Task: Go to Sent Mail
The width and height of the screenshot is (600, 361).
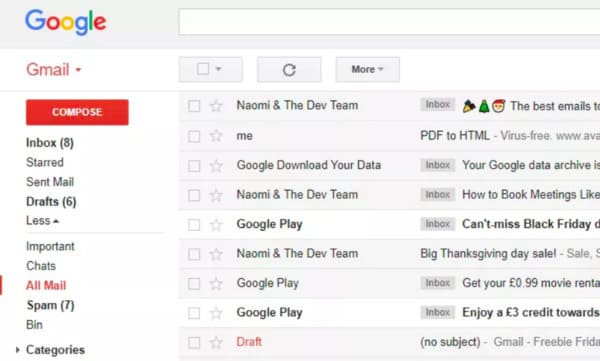Action: coord(50,182)
